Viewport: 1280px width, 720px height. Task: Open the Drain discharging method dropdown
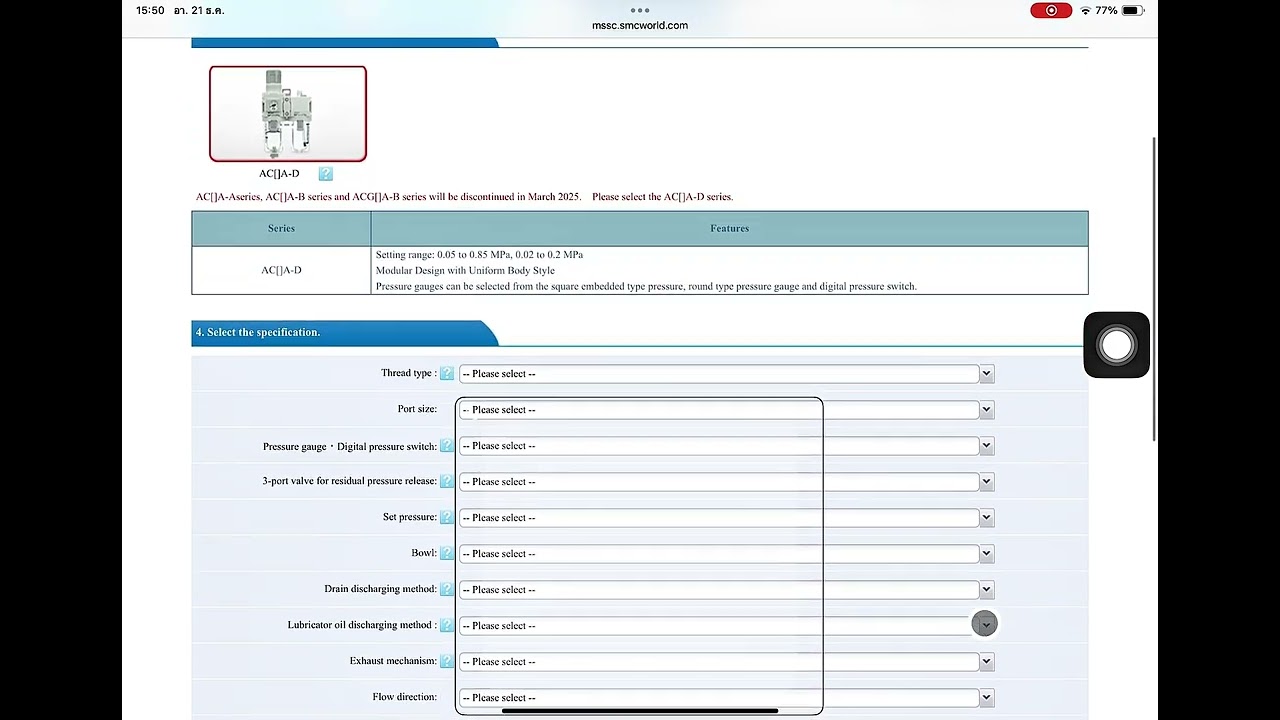(726, 589)
